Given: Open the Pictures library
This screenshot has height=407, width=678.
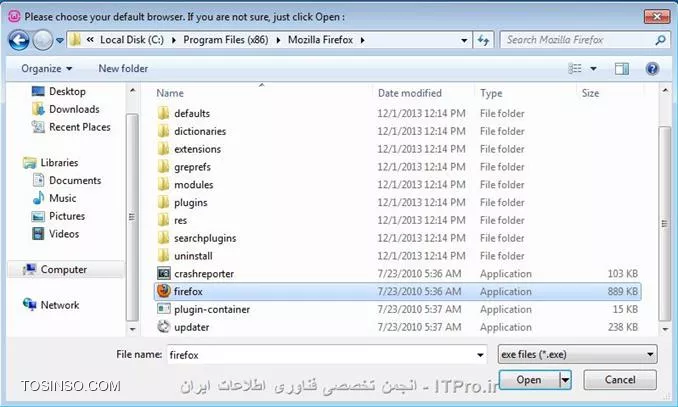Looking at the screenshot, I should [58, 216].
